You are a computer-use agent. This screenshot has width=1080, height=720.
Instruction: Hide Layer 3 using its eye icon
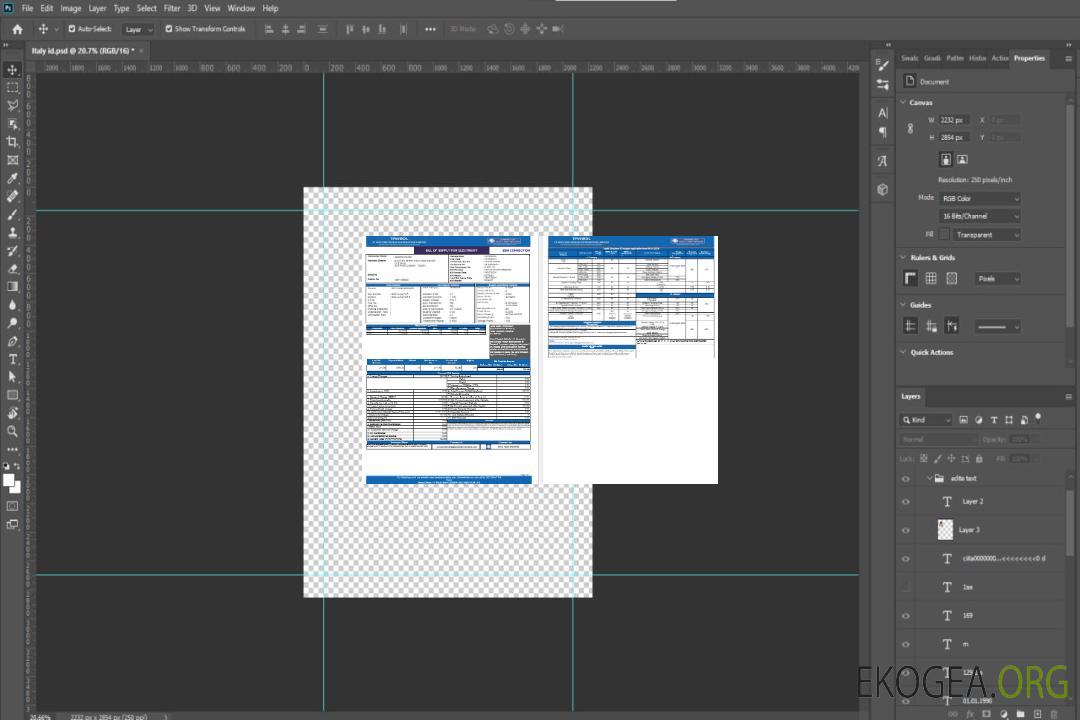pos(906,530)
